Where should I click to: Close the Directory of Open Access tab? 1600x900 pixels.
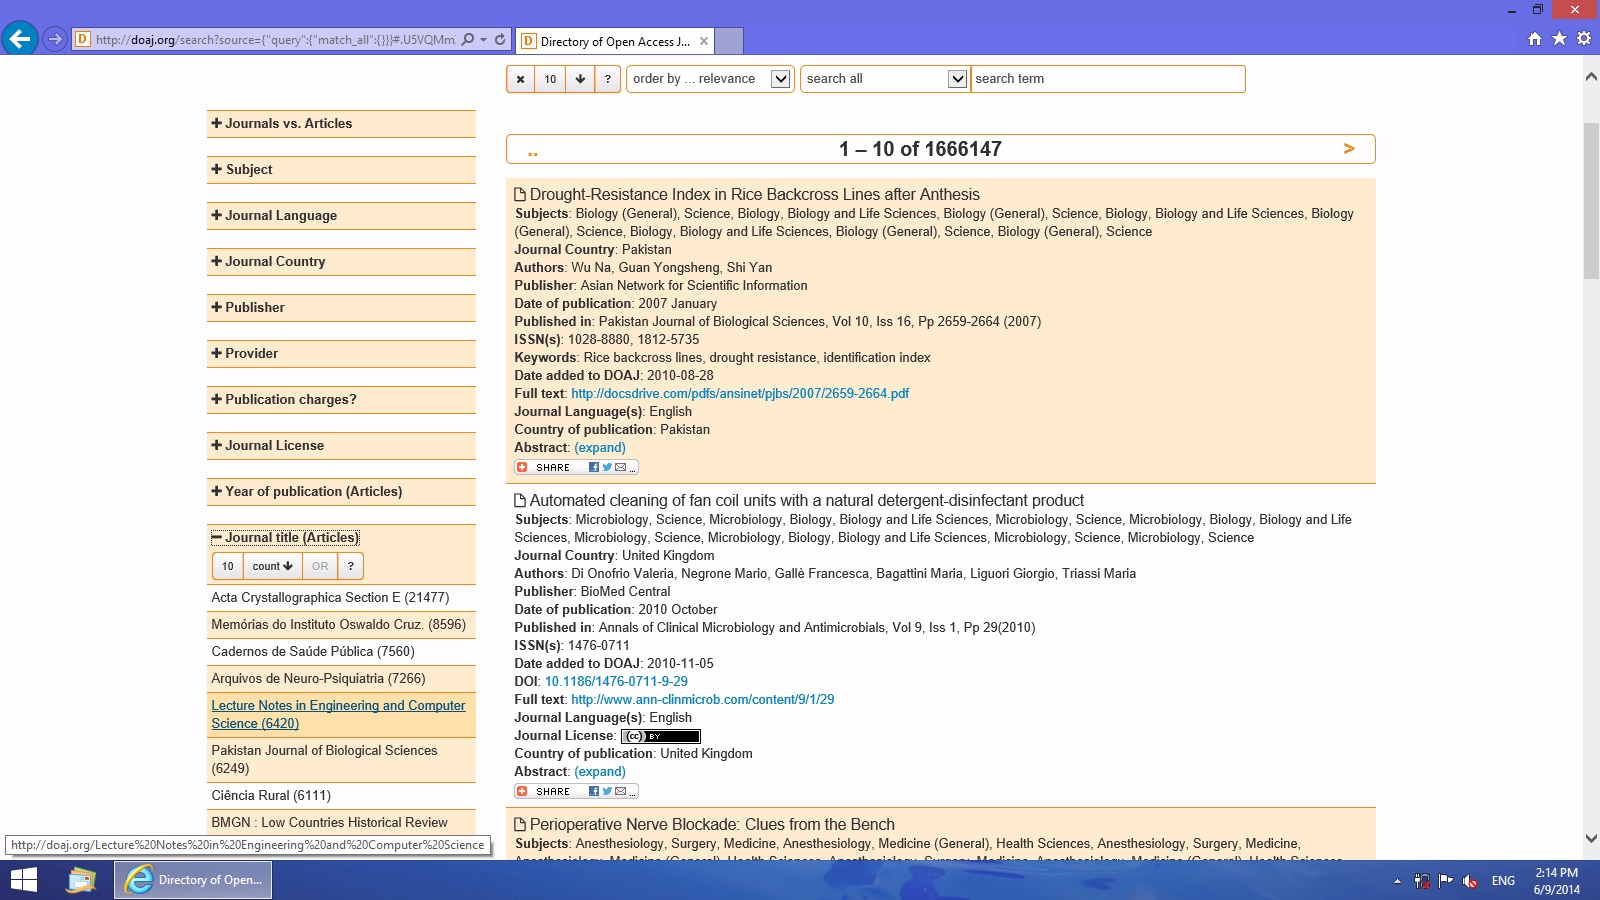click(x=704, y=41)
